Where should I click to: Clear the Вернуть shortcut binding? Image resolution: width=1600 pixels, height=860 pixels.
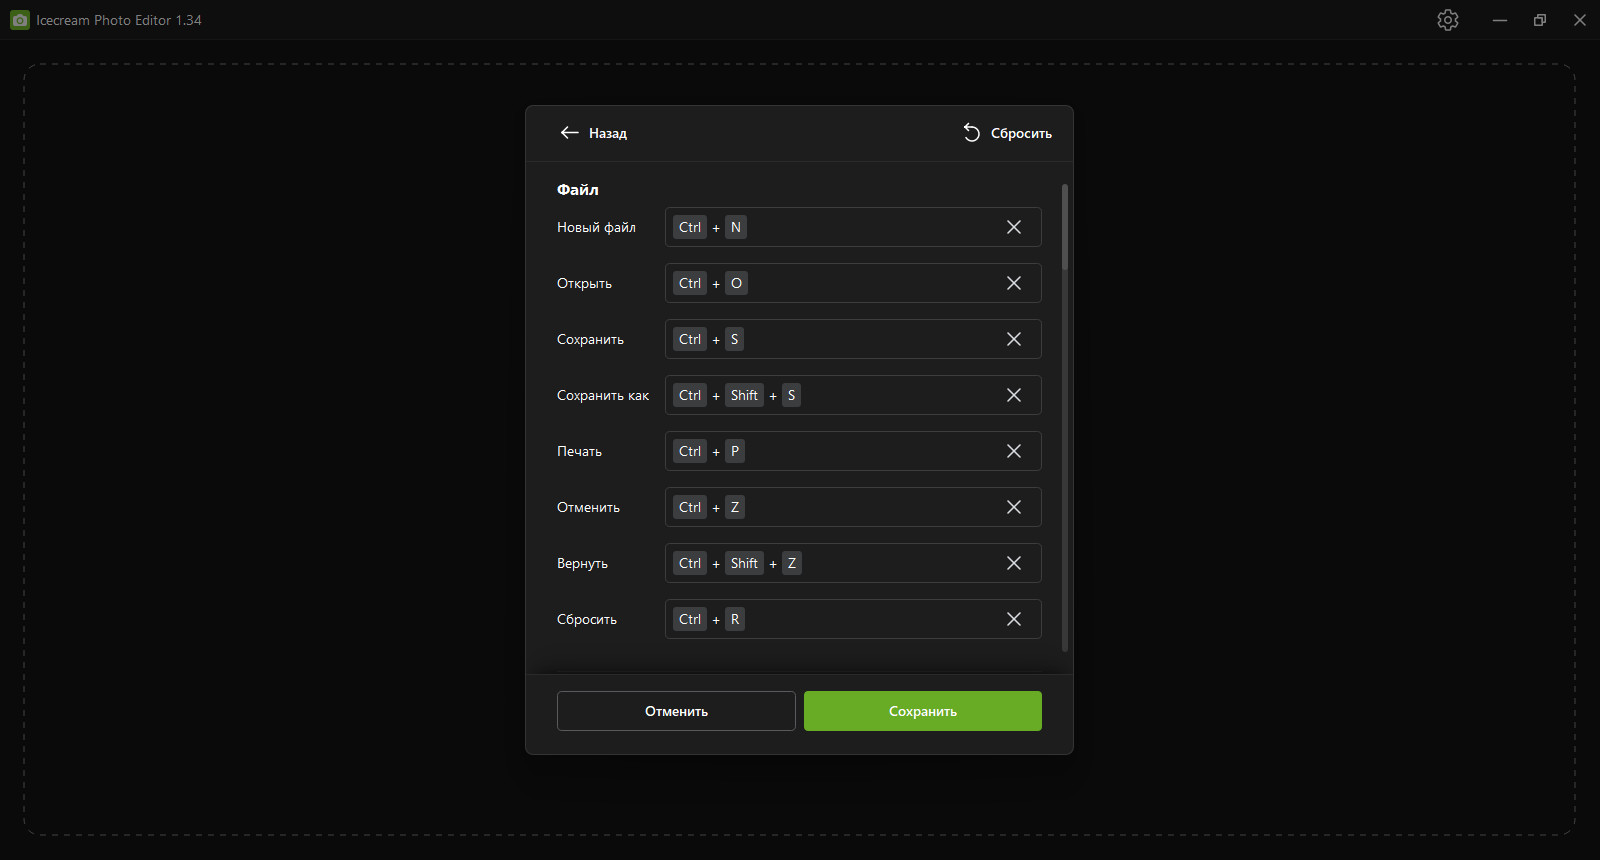click(x=1014, y=563)
